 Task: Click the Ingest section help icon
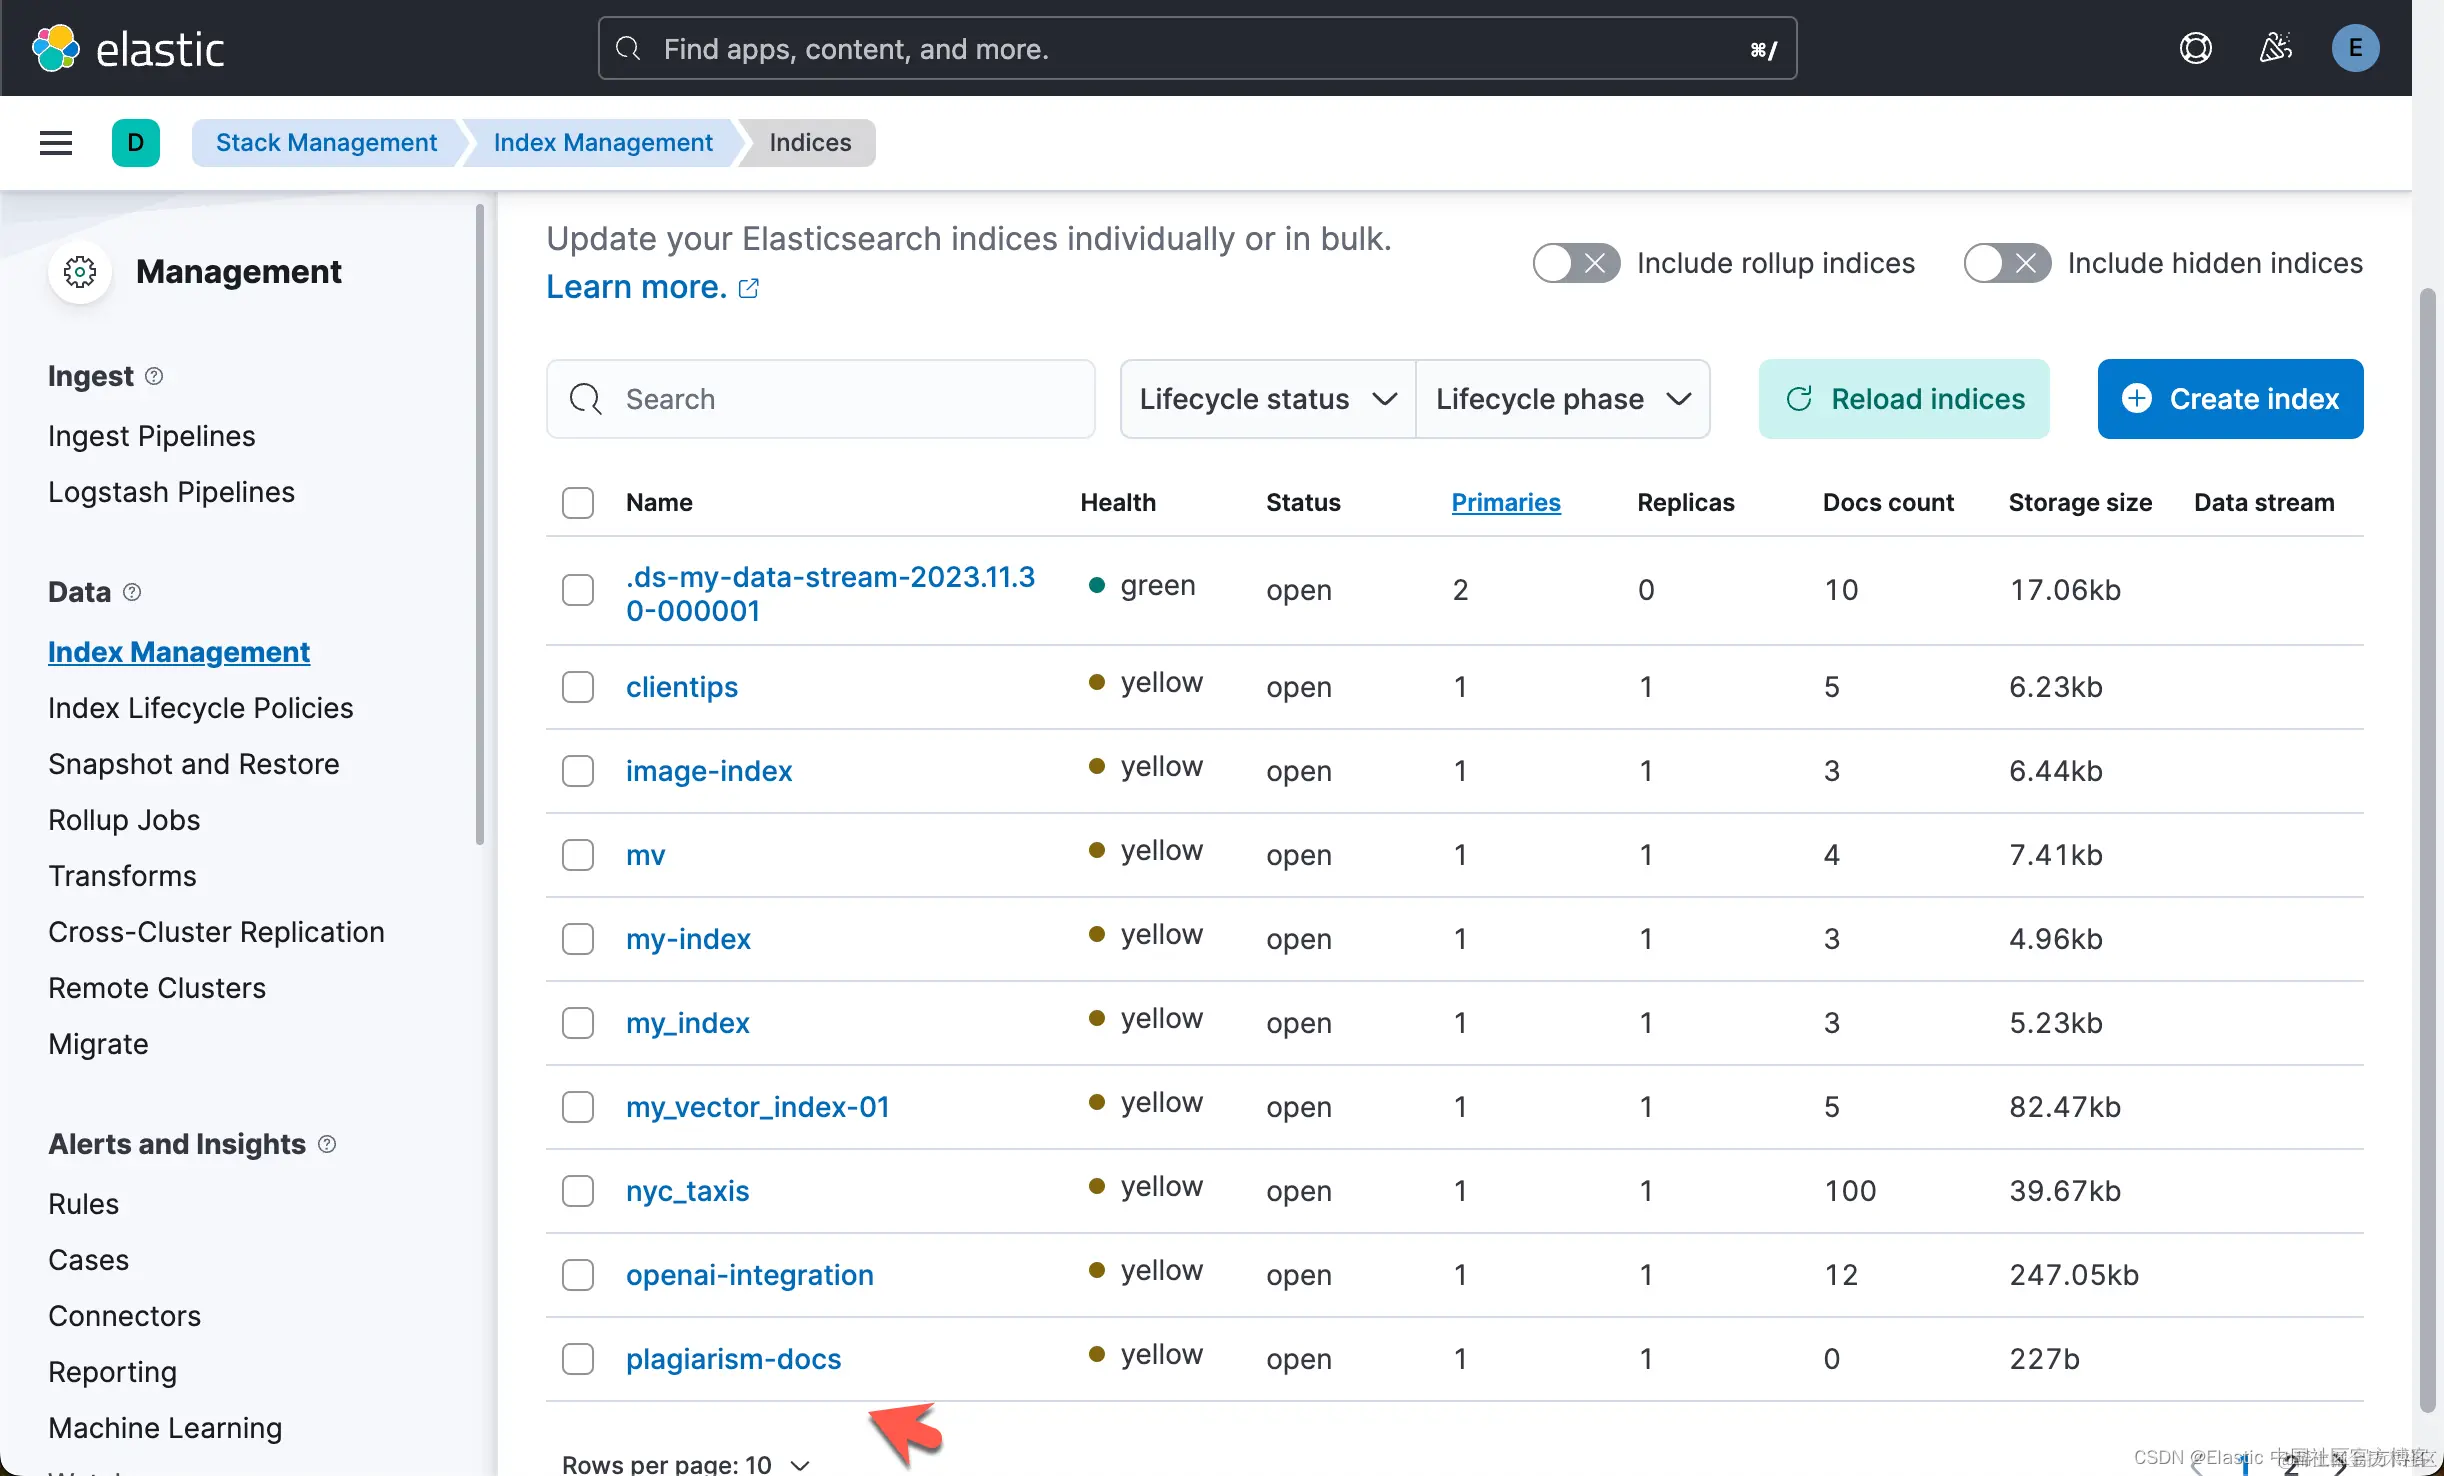pos(154,376)
